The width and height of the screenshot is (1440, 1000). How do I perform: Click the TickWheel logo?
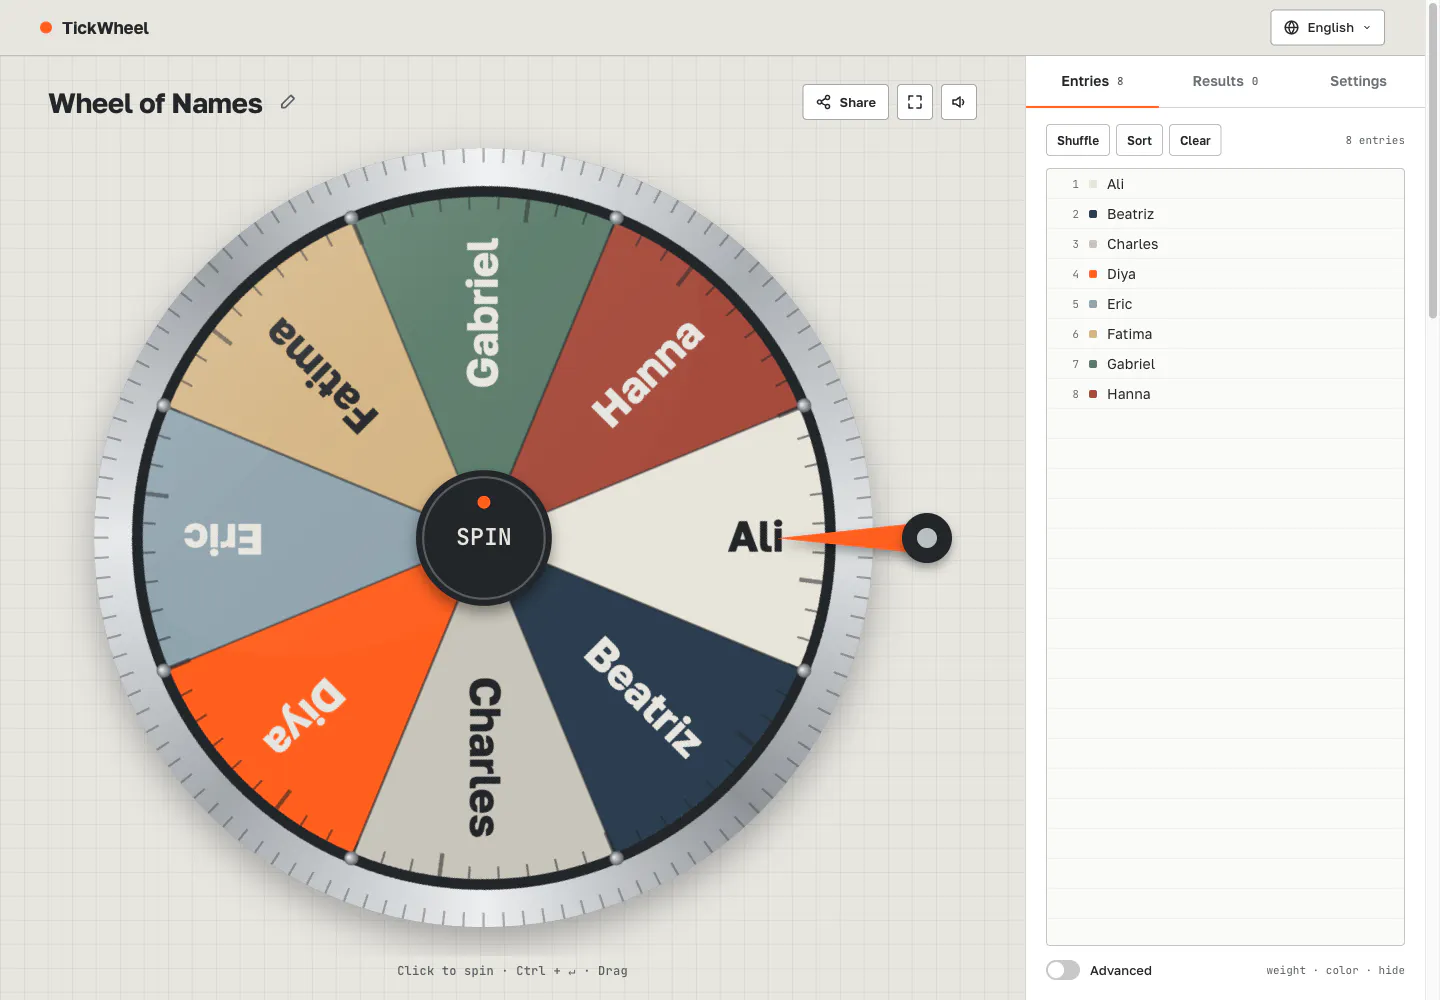94,28
